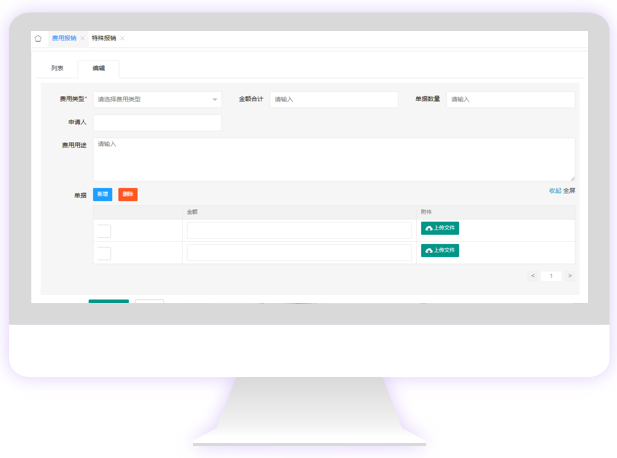Image resolution: width=617 pixels, height=458 pixels.
Task: Click 全屏 to show fullscreen
Action: (x=569, y=190)
